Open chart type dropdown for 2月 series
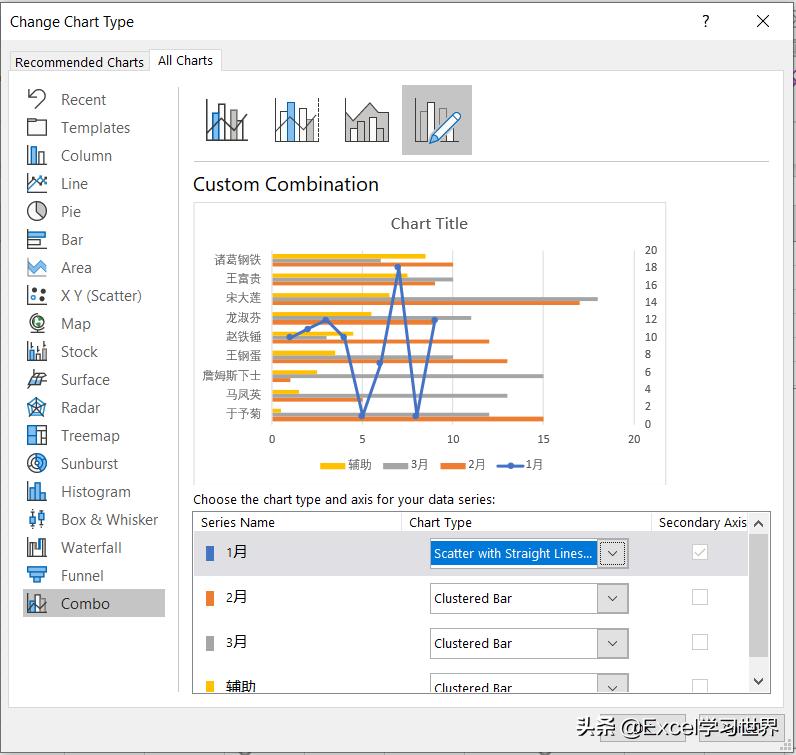 [613, 599]
